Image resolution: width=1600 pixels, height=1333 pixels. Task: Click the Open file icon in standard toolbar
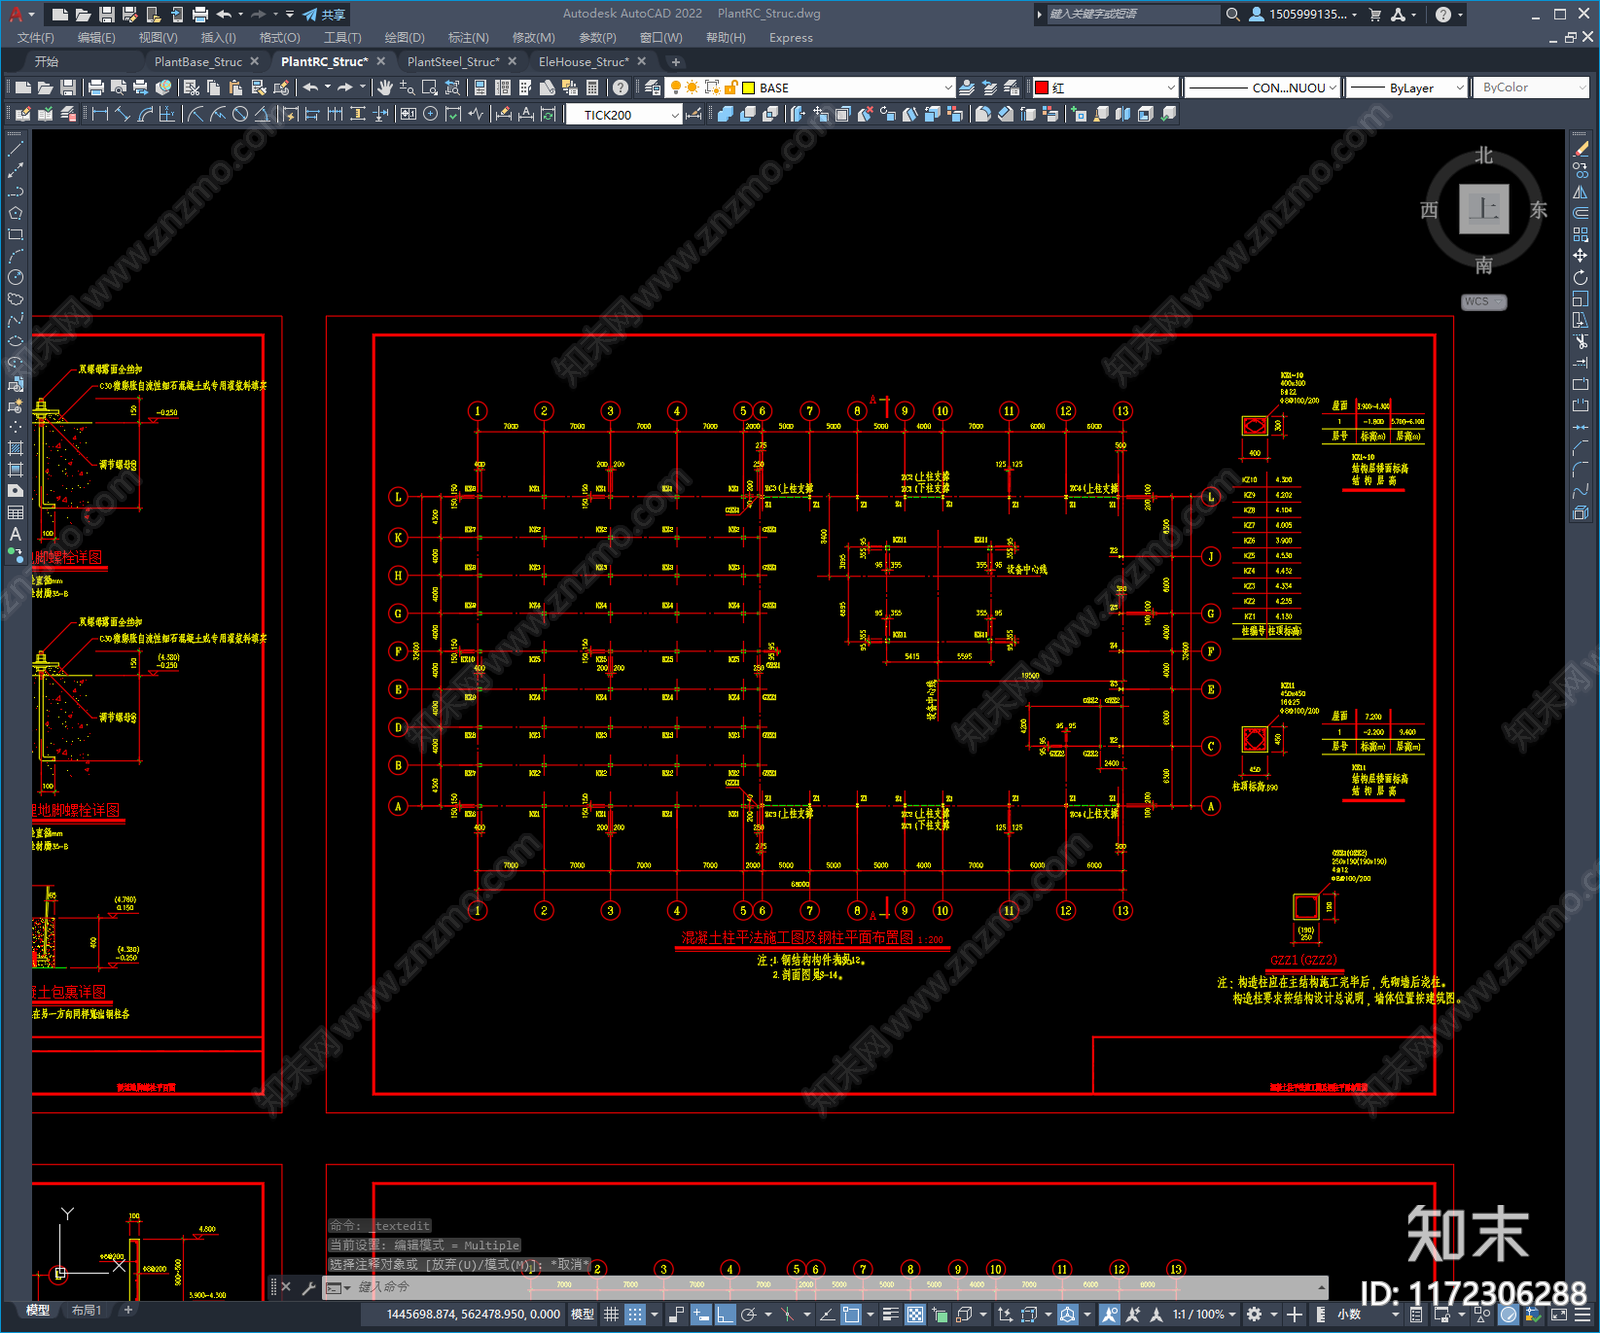[45, 88]
